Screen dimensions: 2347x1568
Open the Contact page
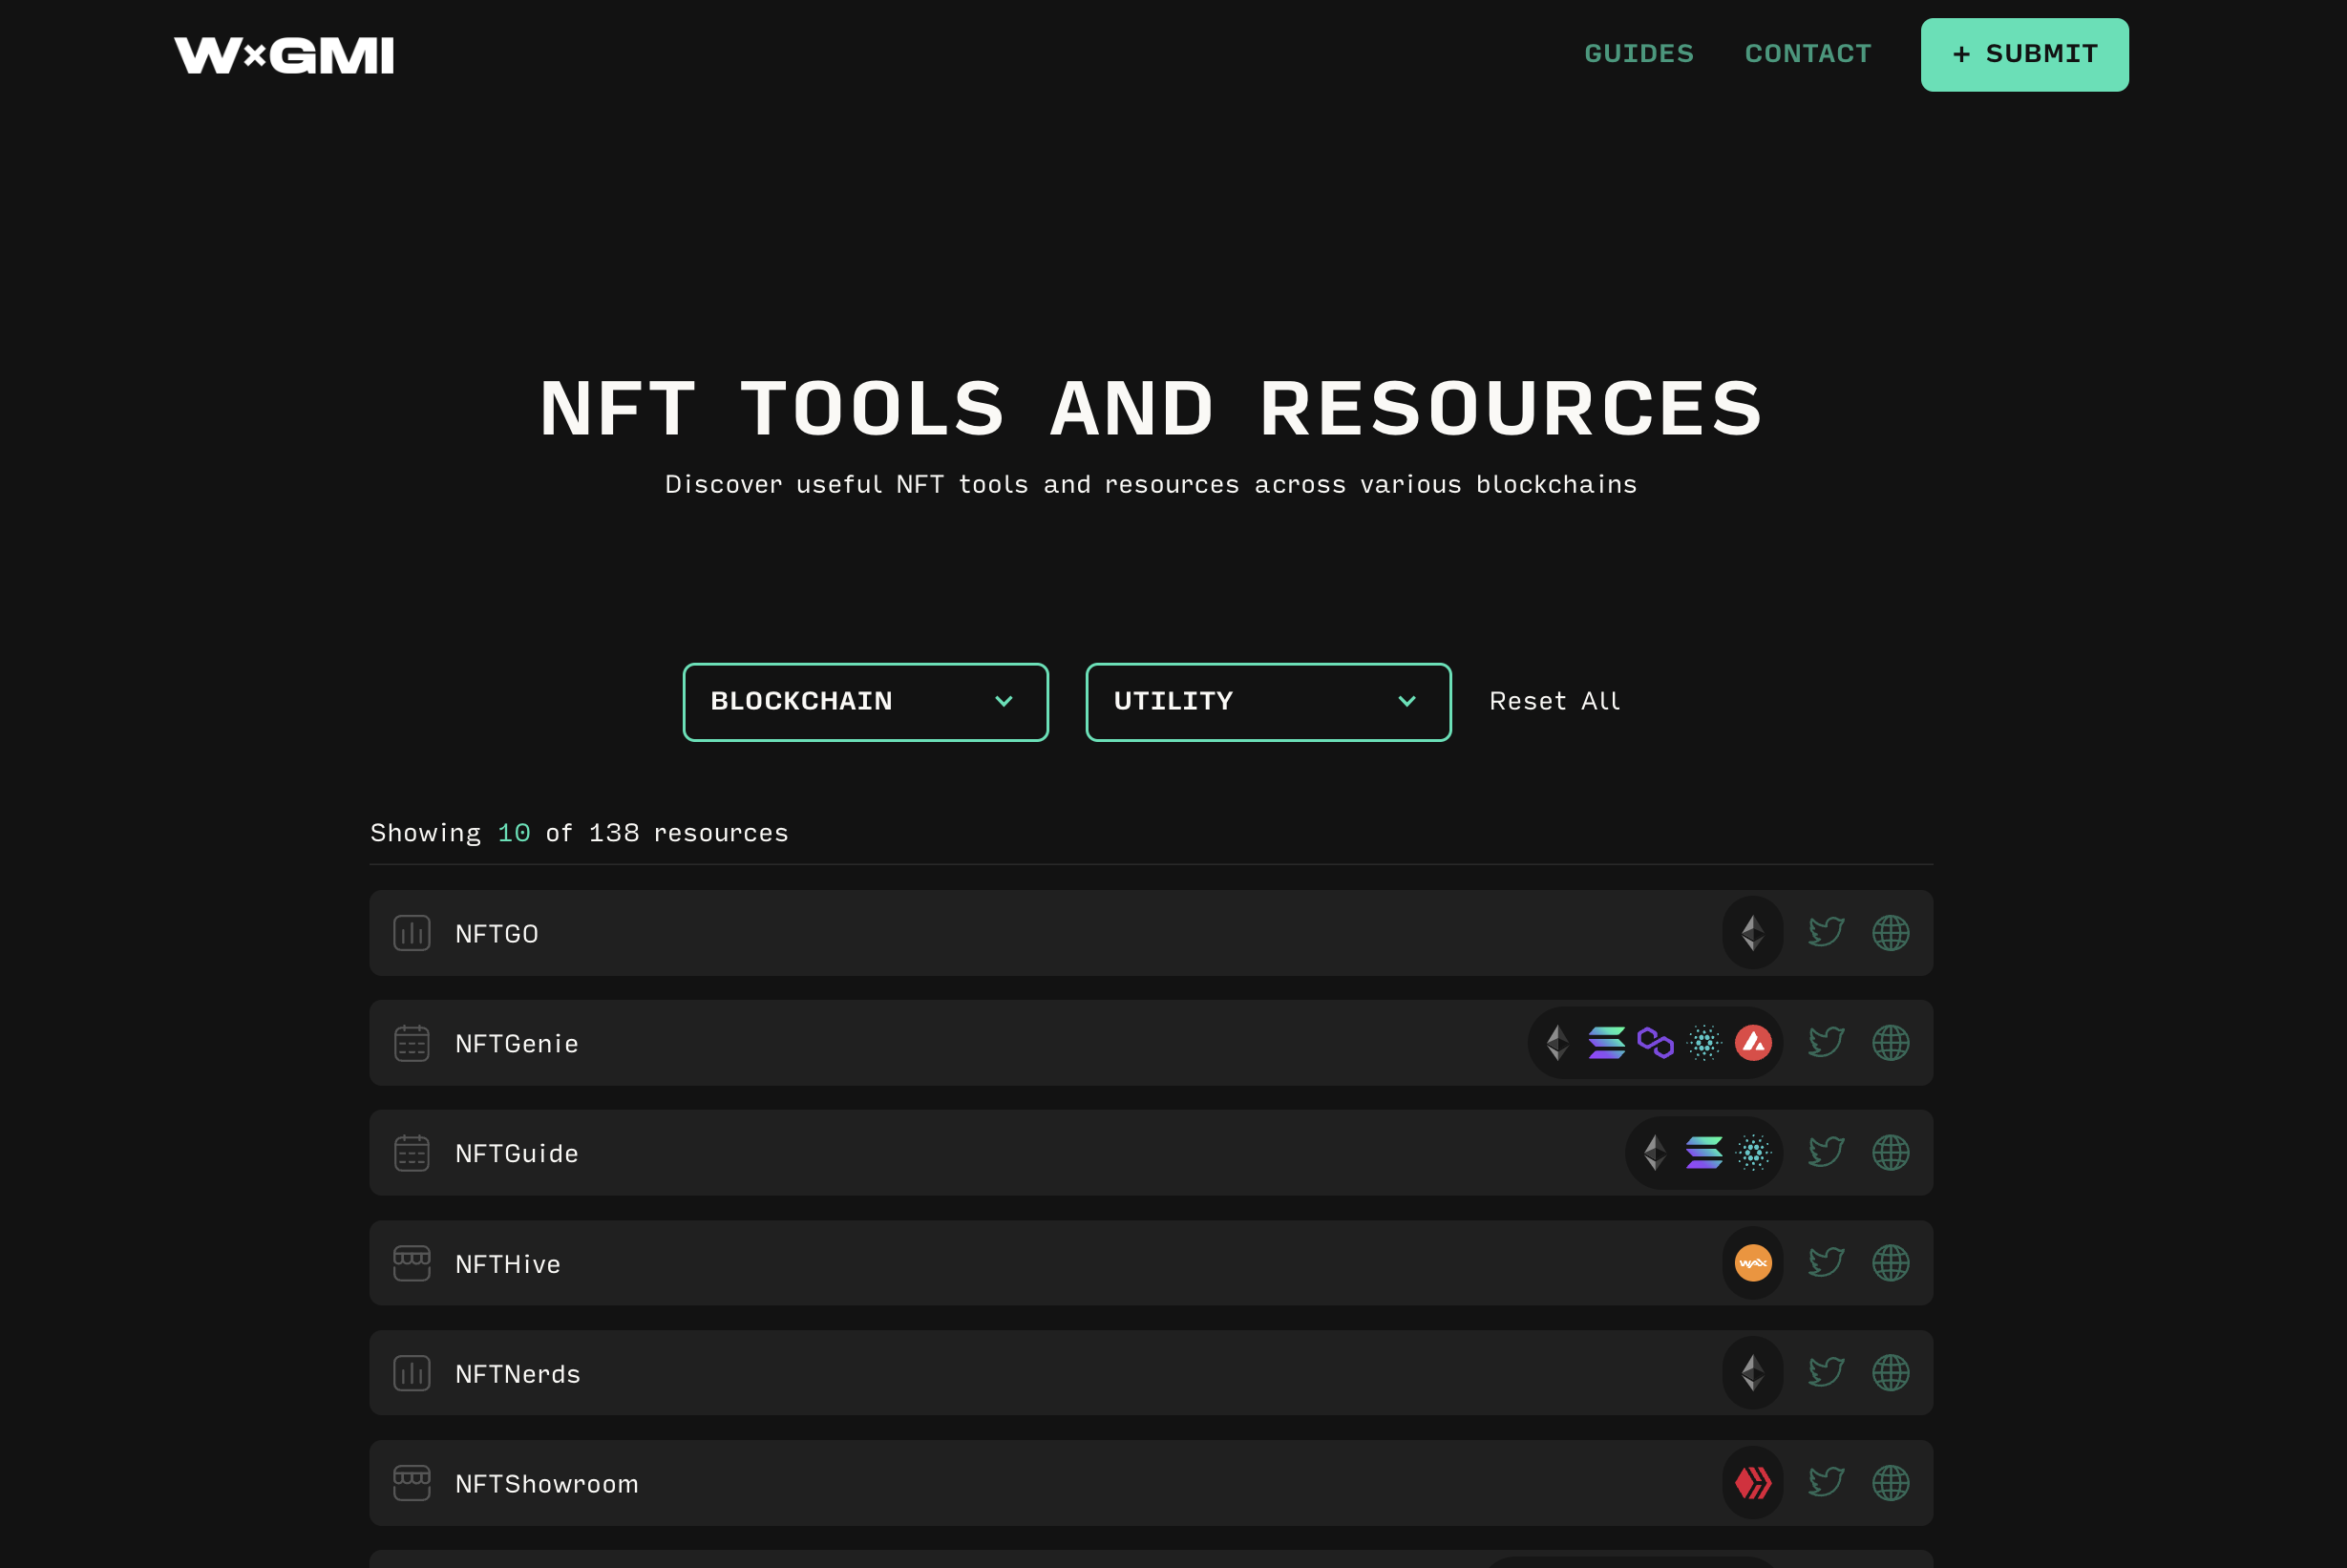tap(1808, 54)
